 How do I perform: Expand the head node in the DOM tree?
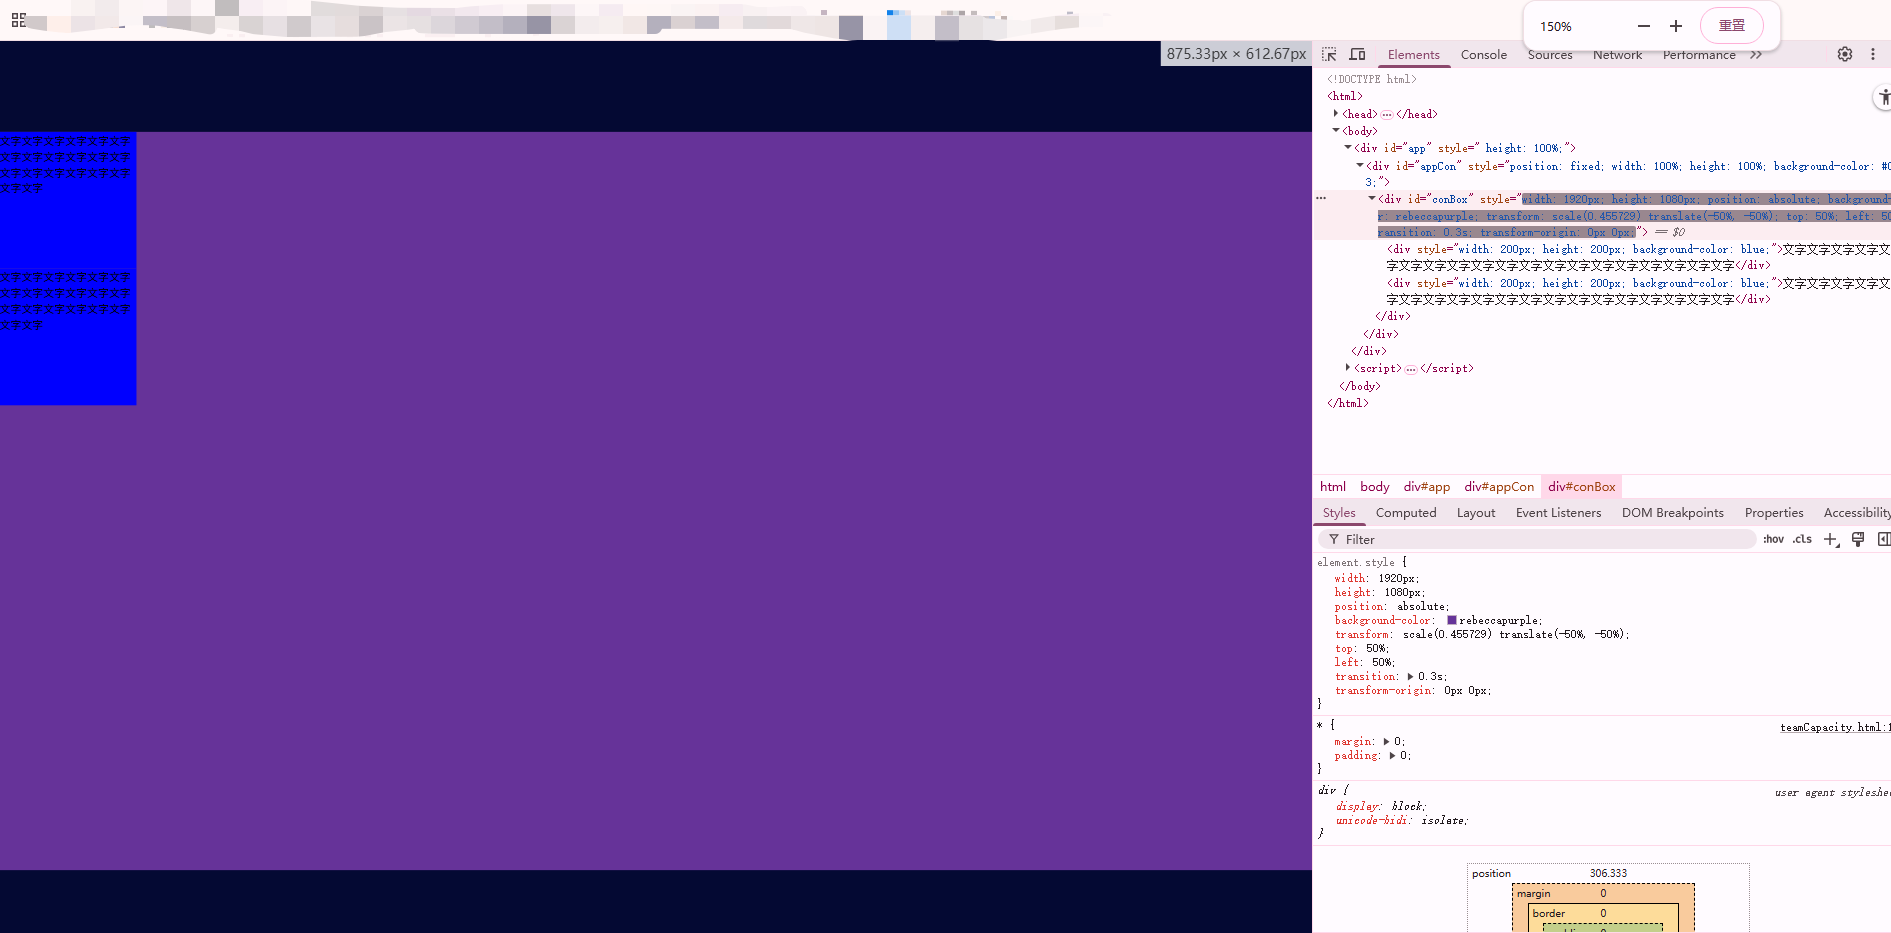(x=1336, y=114)
